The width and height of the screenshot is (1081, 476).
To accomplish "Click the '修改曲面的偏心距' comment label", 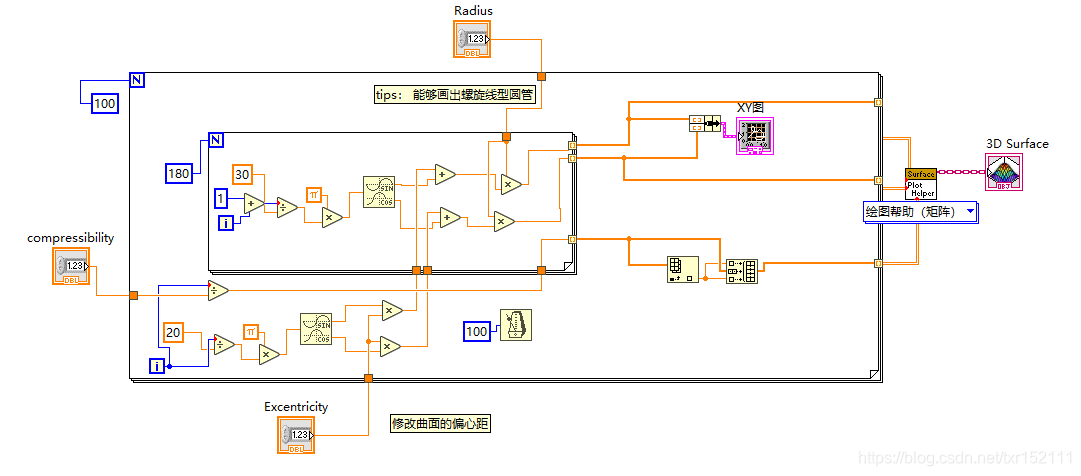I will pyautogui.click(x=441, y=424).
